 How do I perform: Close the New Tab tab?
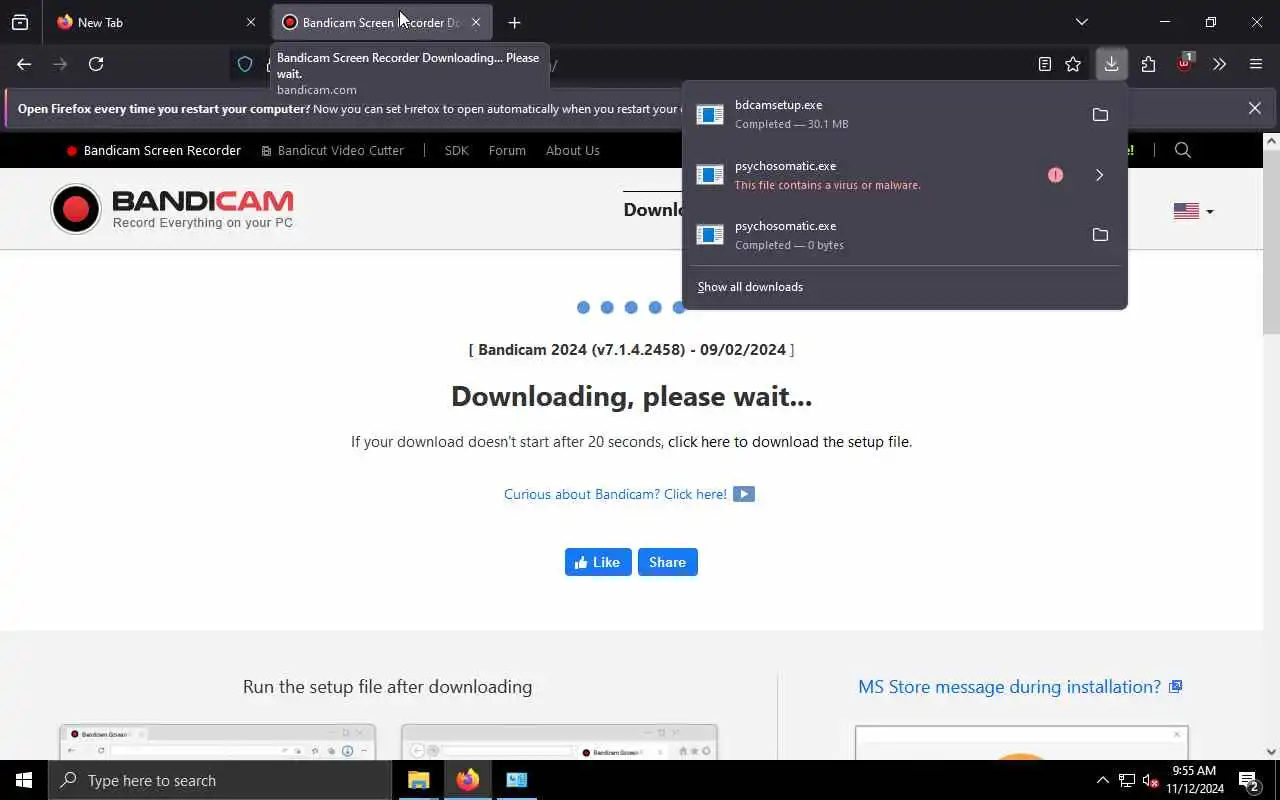[251, 22]
